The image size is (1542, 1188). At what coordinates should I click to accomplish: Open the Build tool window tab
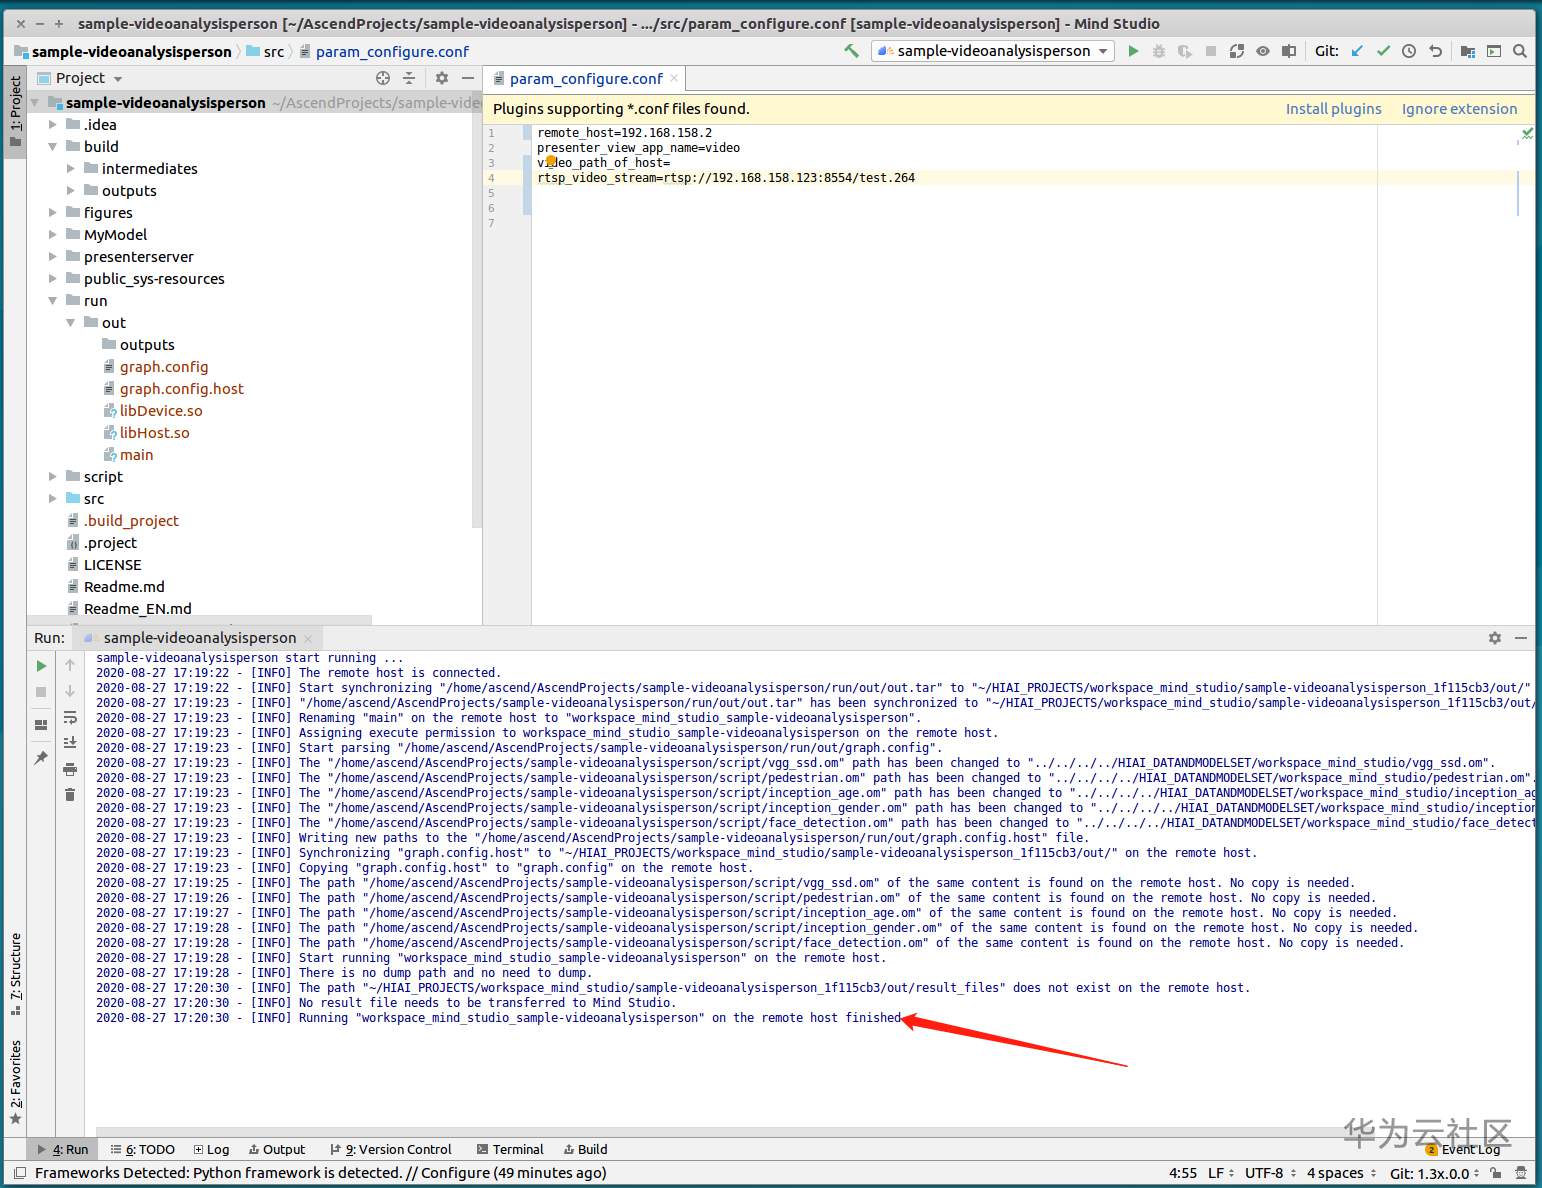586,1150
